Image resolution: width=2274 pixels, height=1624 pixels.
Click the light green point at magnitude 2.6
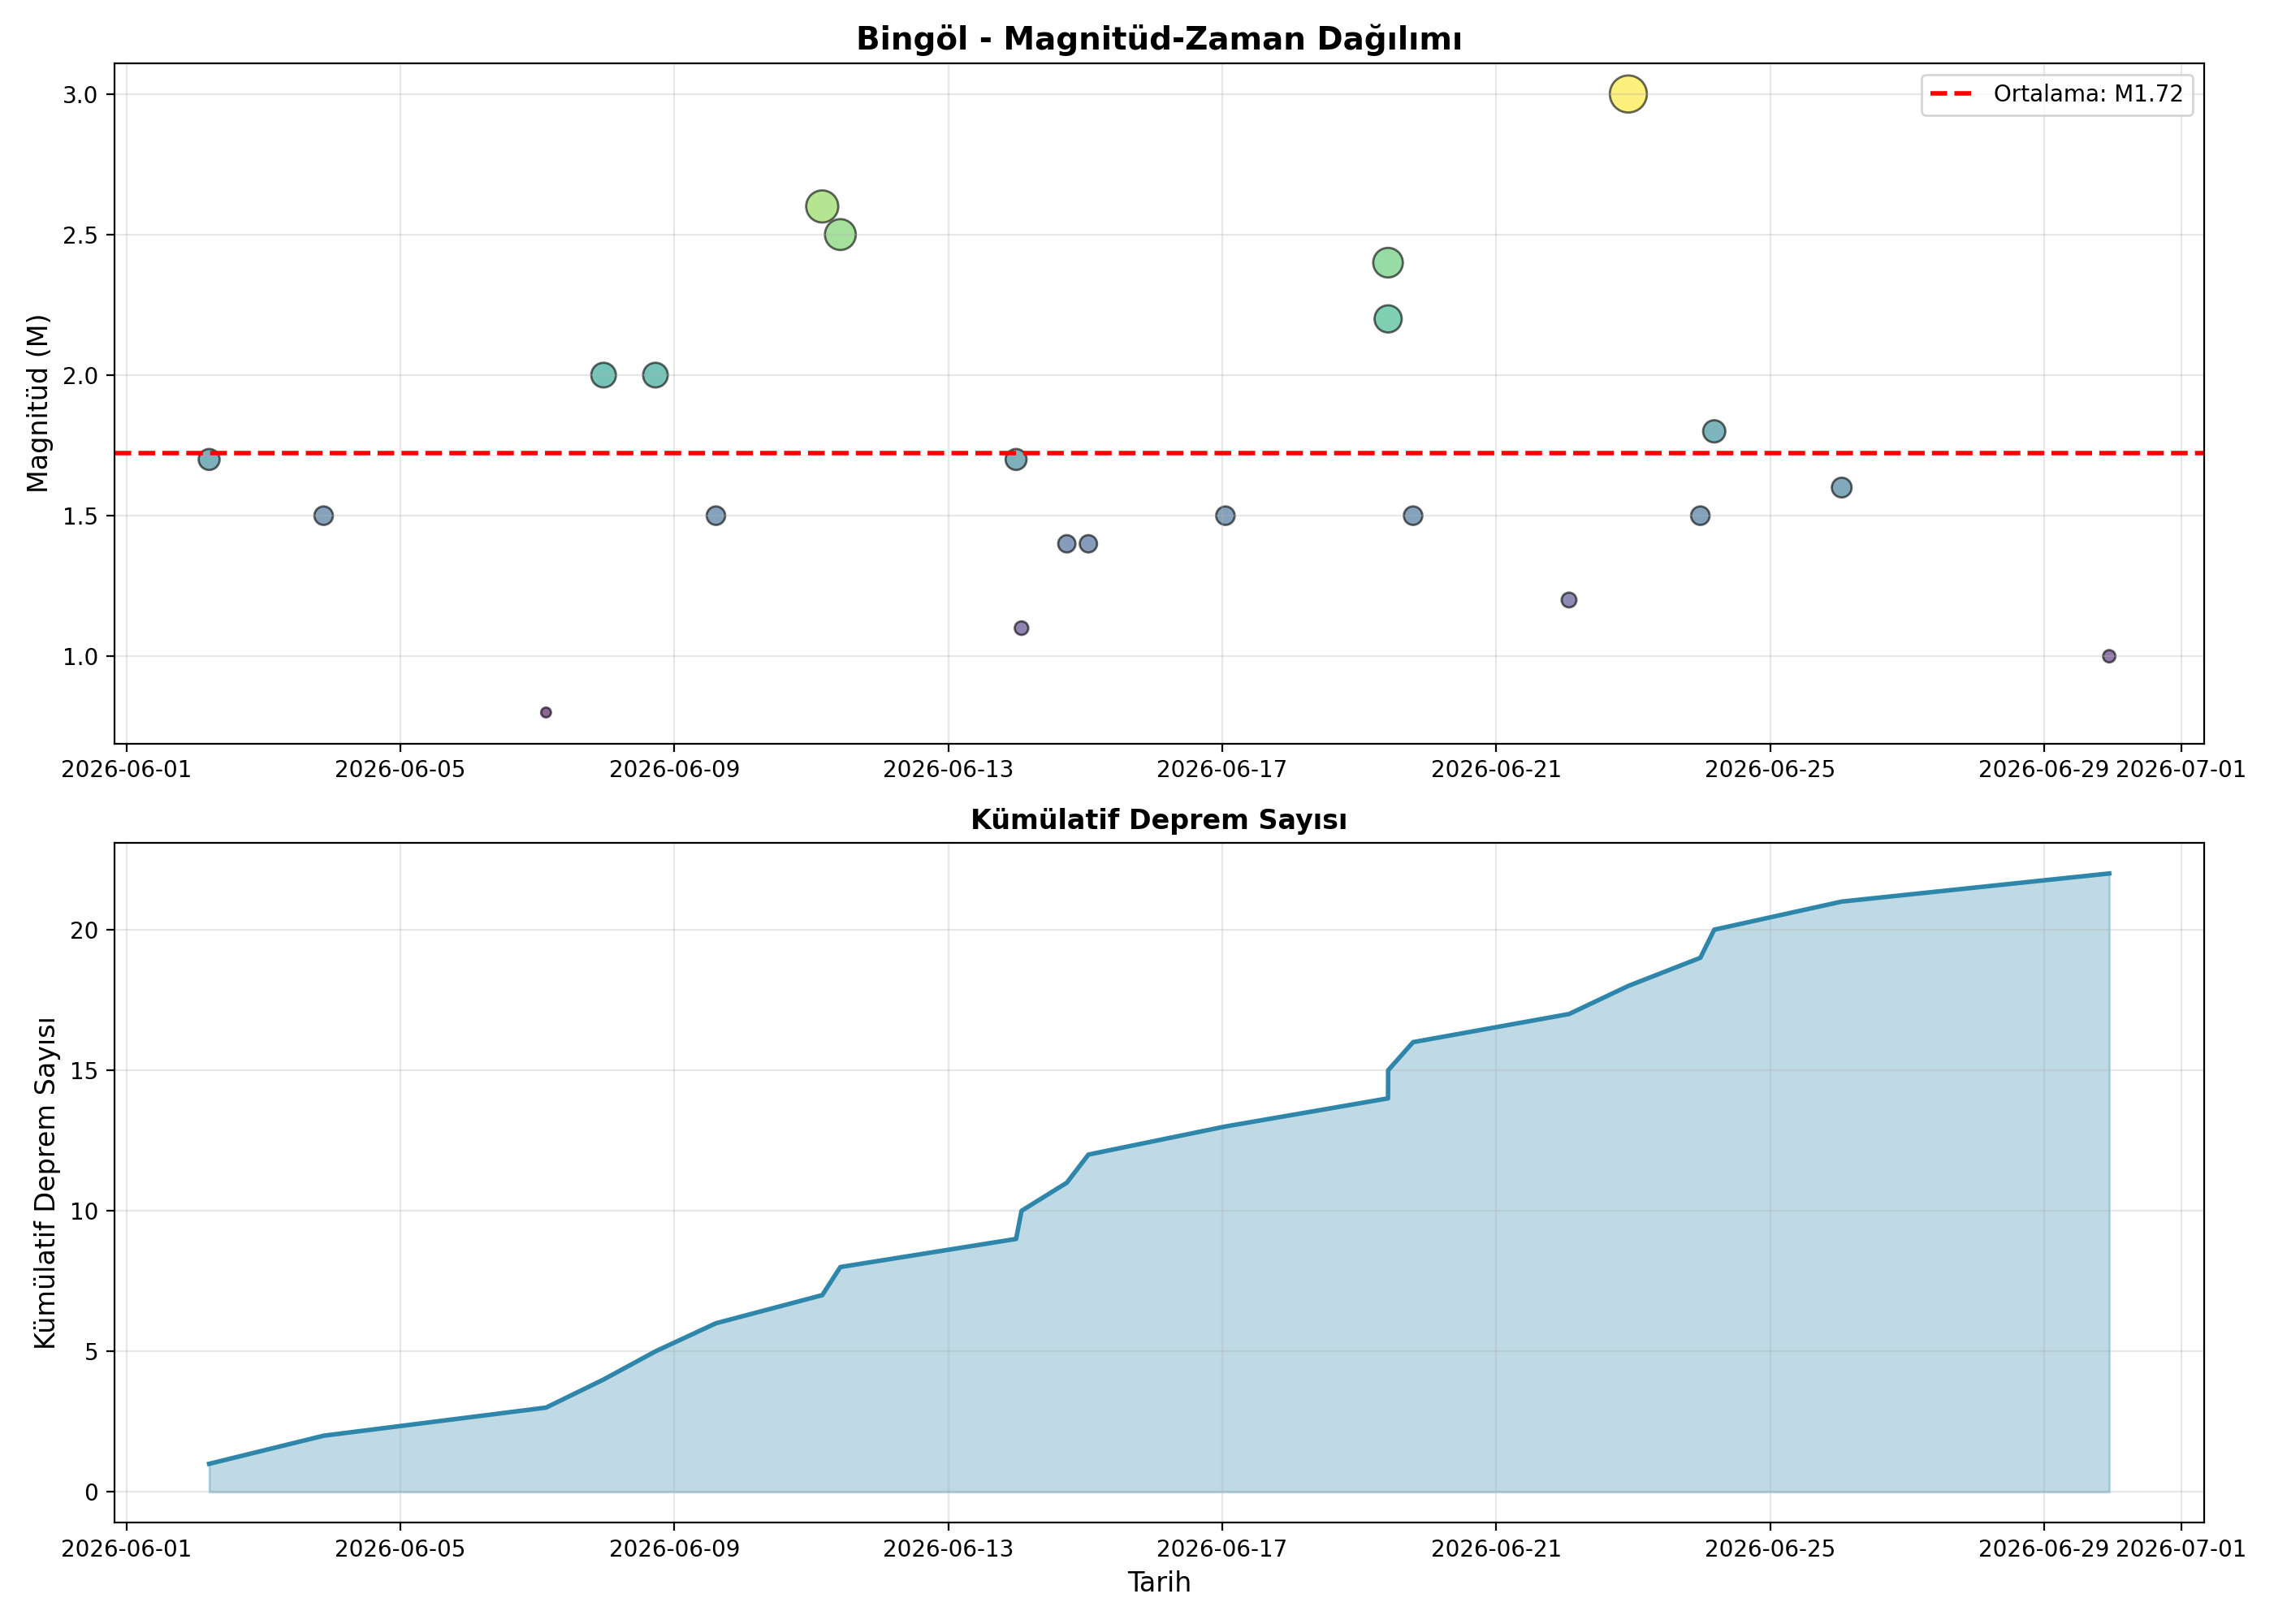pos(822,207)
